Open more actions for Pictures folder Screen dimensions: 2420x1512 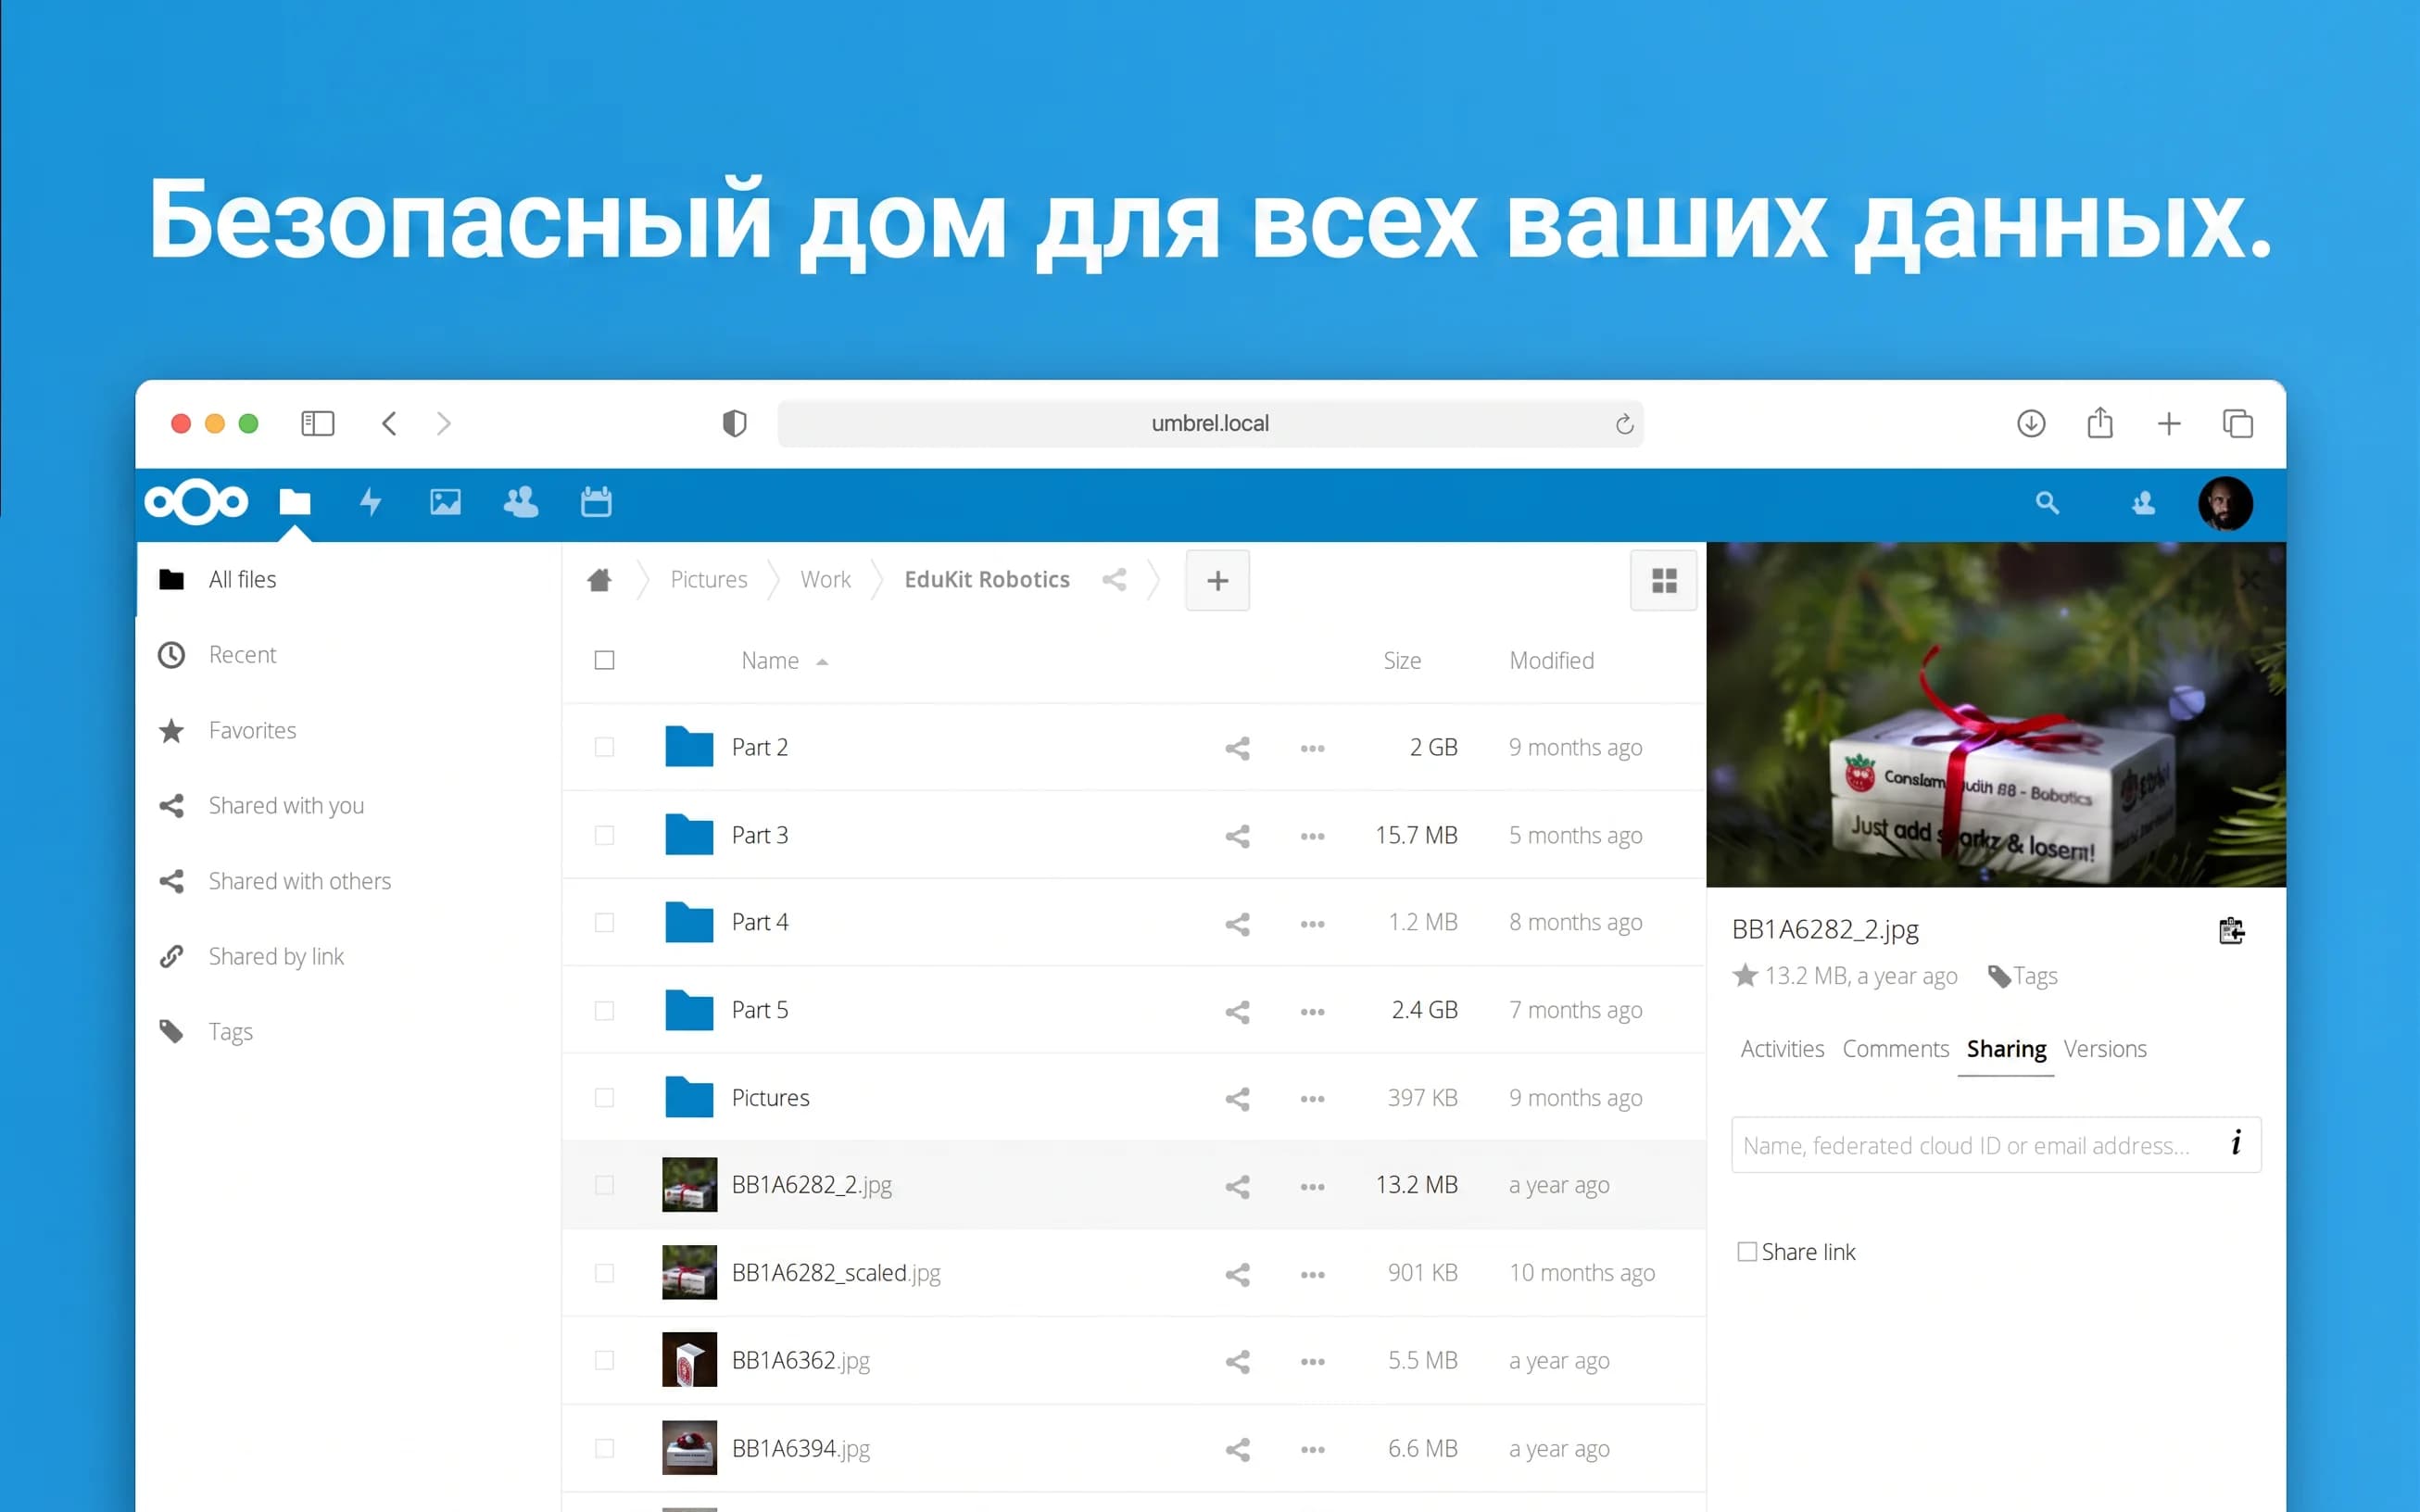click(x=1313, y=1099)
